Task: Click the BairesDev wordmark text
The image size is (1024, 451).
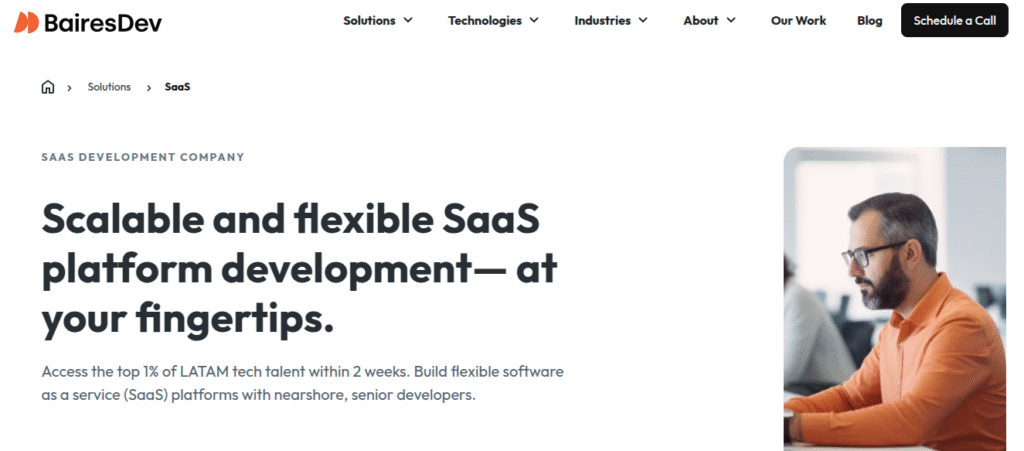Action: point(103,23)
